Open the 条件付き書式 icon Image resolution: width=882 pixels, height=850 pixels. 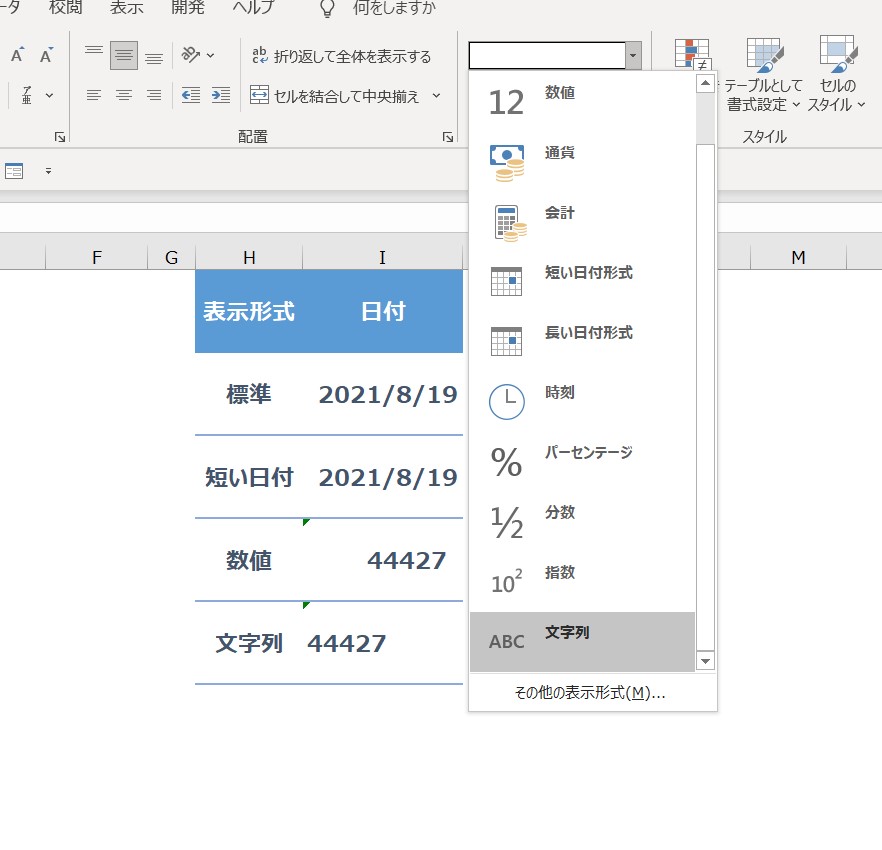tap(692, 55)
